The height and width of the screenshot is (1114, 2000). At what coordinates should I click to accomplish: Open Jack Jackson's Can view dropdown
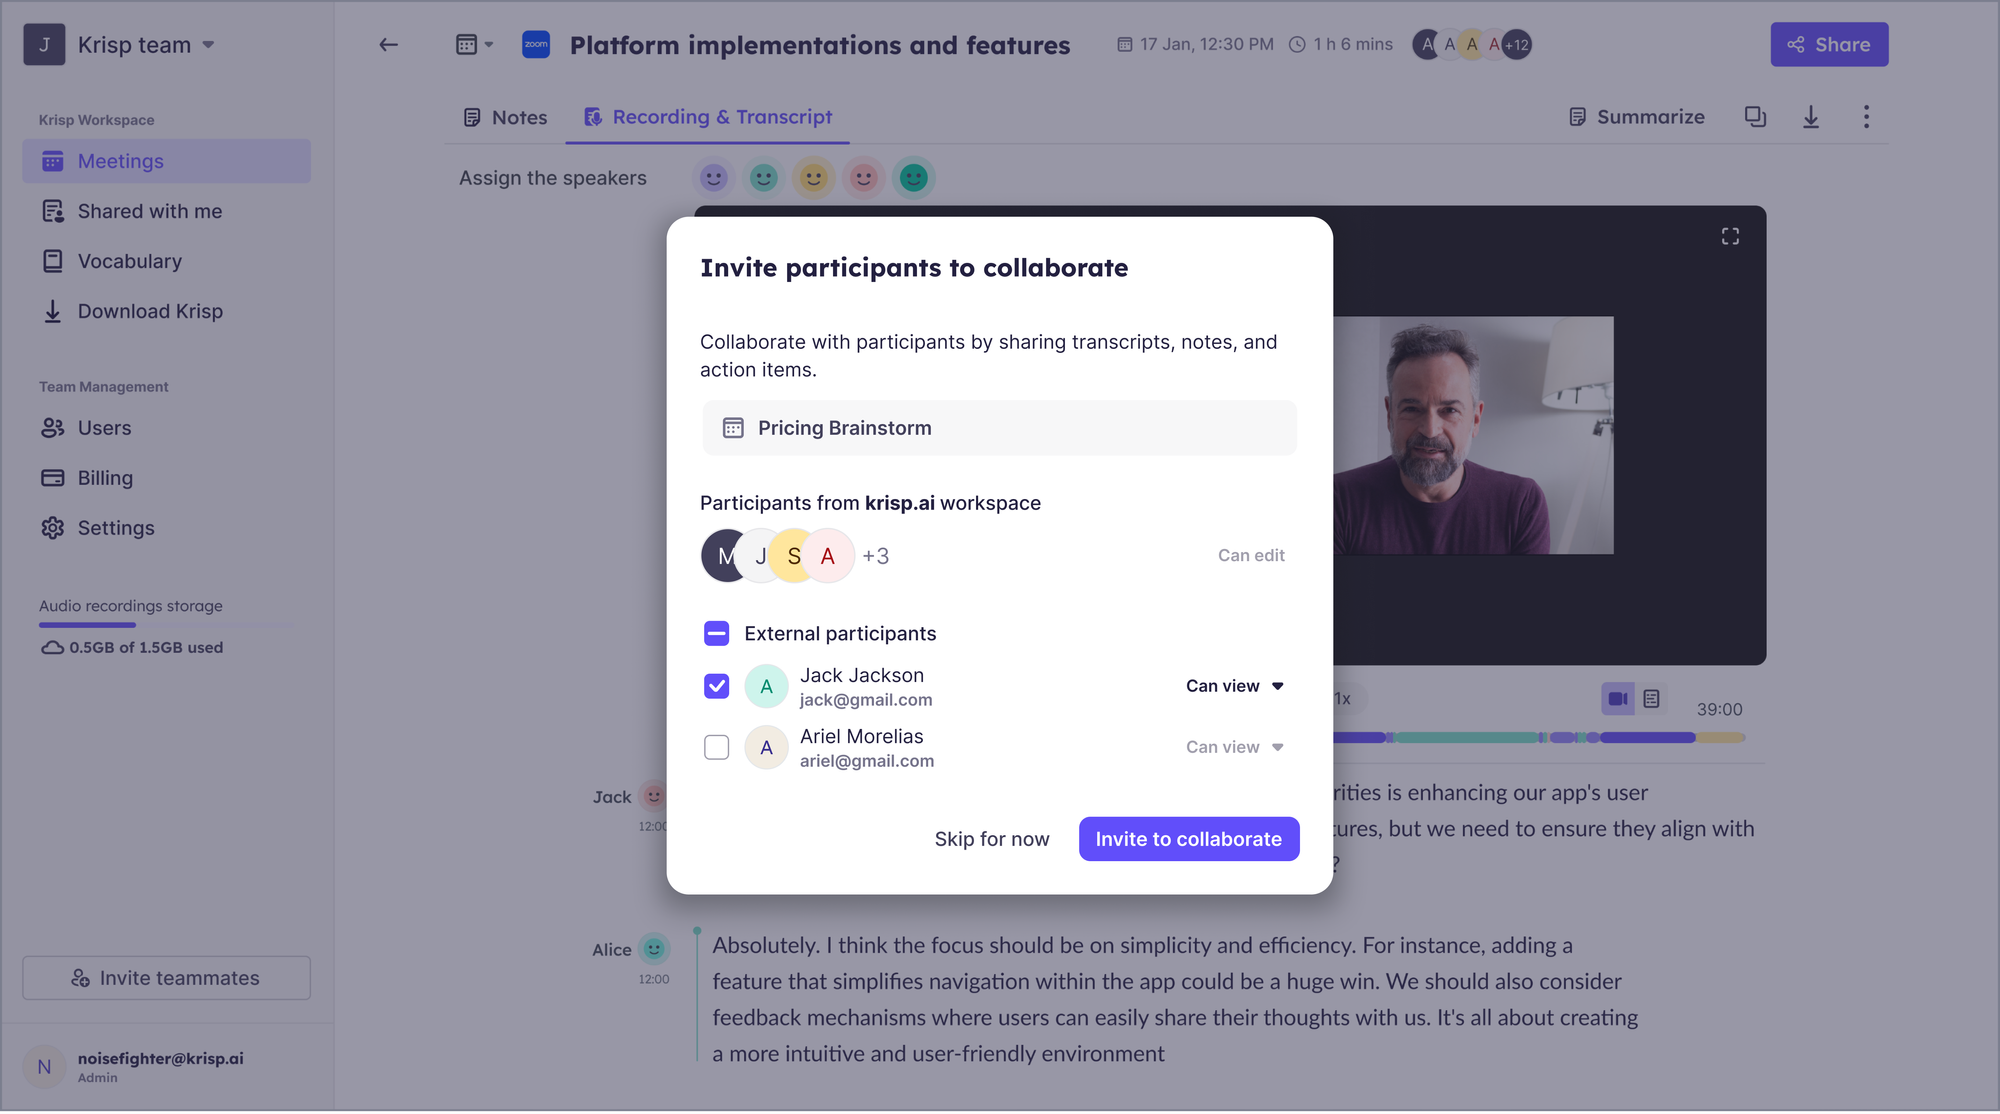tap(1235, 686)
